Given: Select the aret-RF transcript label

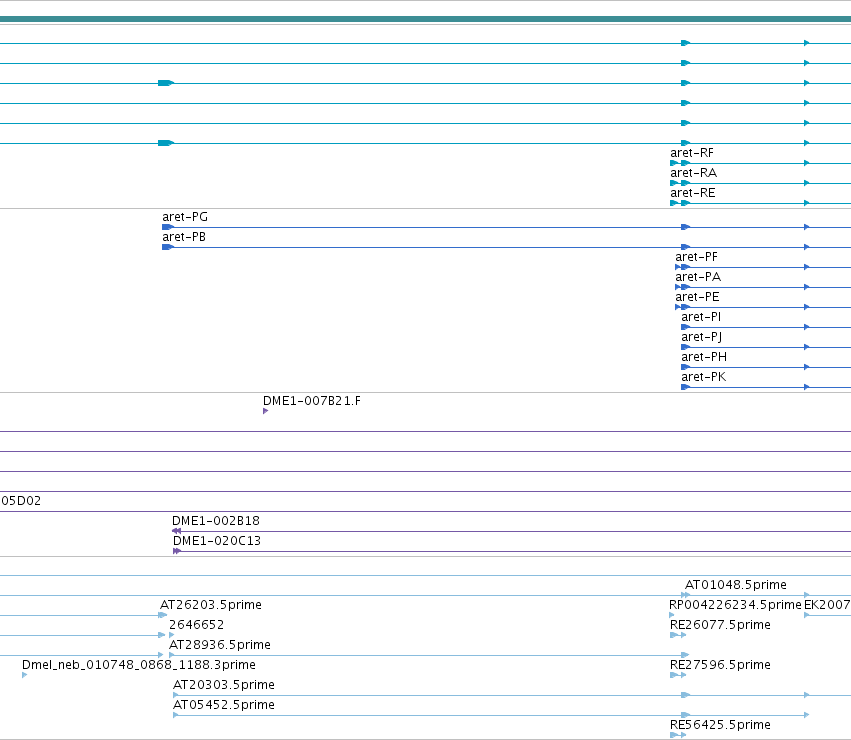Looking at the screenshot, I should 691,153.
